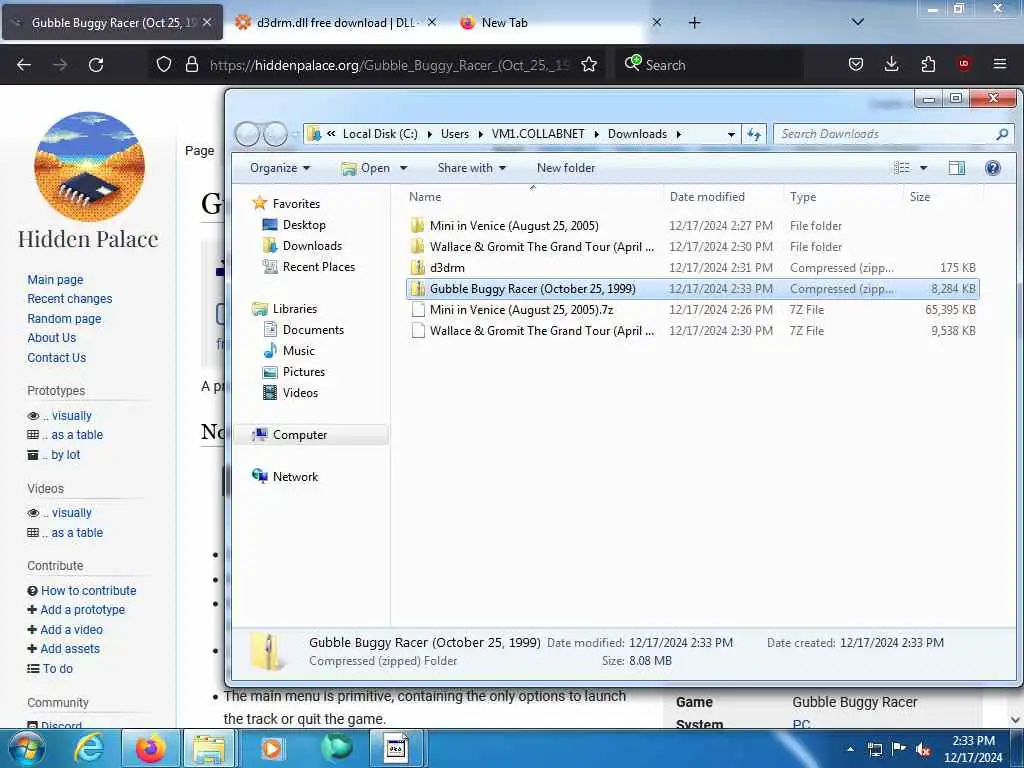Open Desktop in Favorites
The height and width of the screenshot is (768, 1024).
pyautogui.click(x=294, y=225)
